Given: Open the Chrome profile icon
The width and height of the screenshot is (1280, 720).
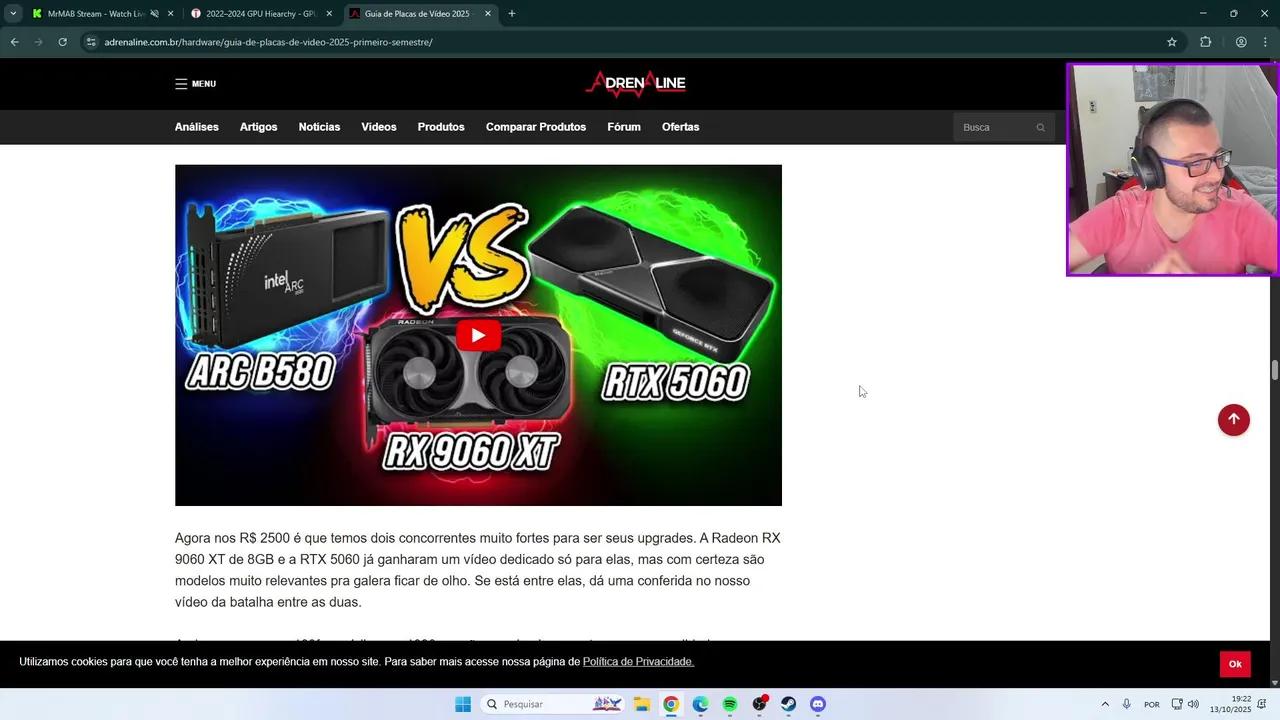Looking at the screenshot, I should [x=1240, y=42].
